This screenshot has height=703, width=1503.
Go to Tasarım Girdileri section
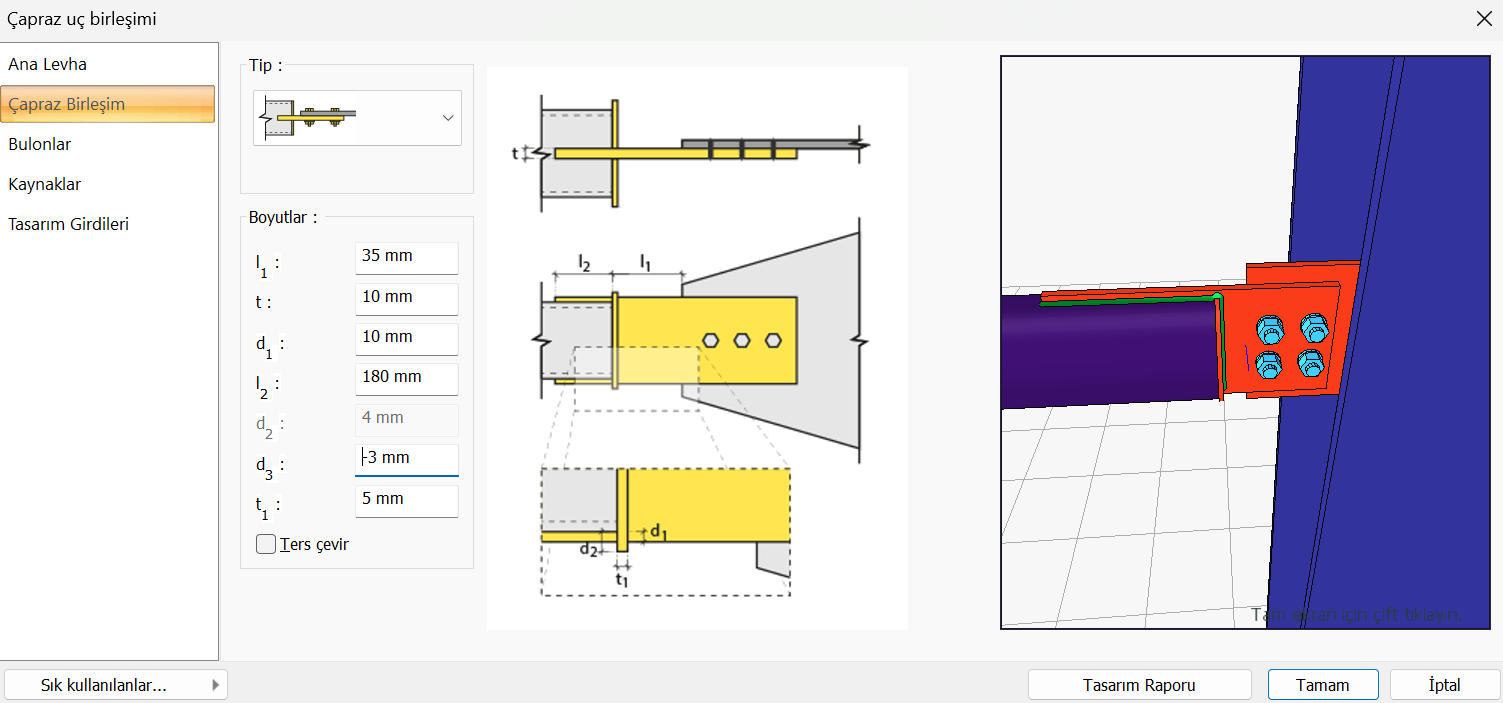(68, 224)
